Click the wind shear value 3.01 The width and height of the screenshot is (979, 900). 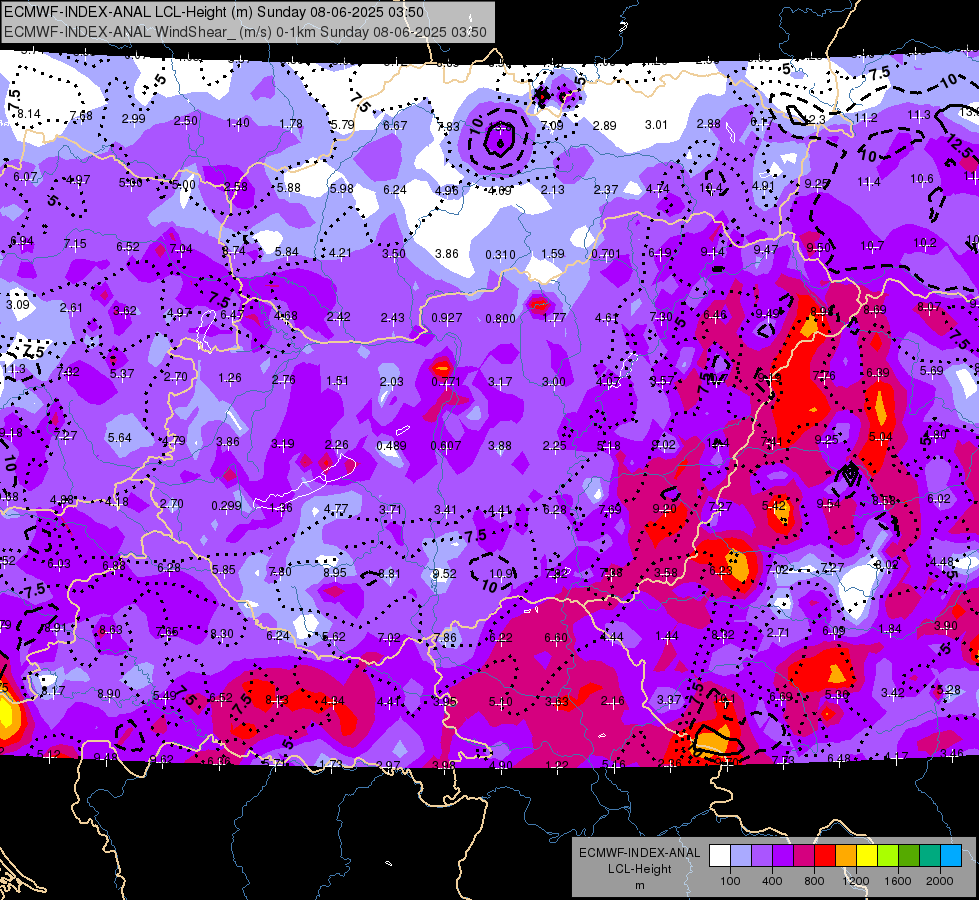coord(656,125)
